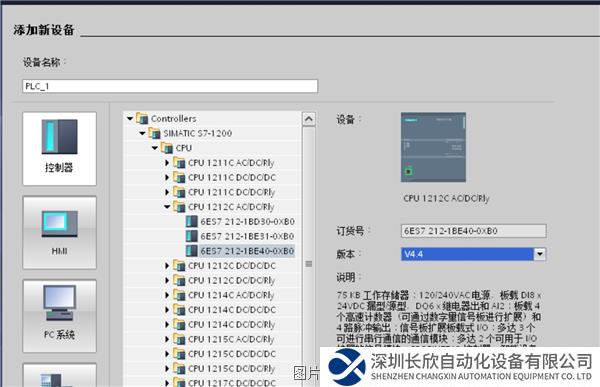Viewport: 600px width, 387px height.
Task: Click the device name field PLC_1
Action: [x=170, y=86]
